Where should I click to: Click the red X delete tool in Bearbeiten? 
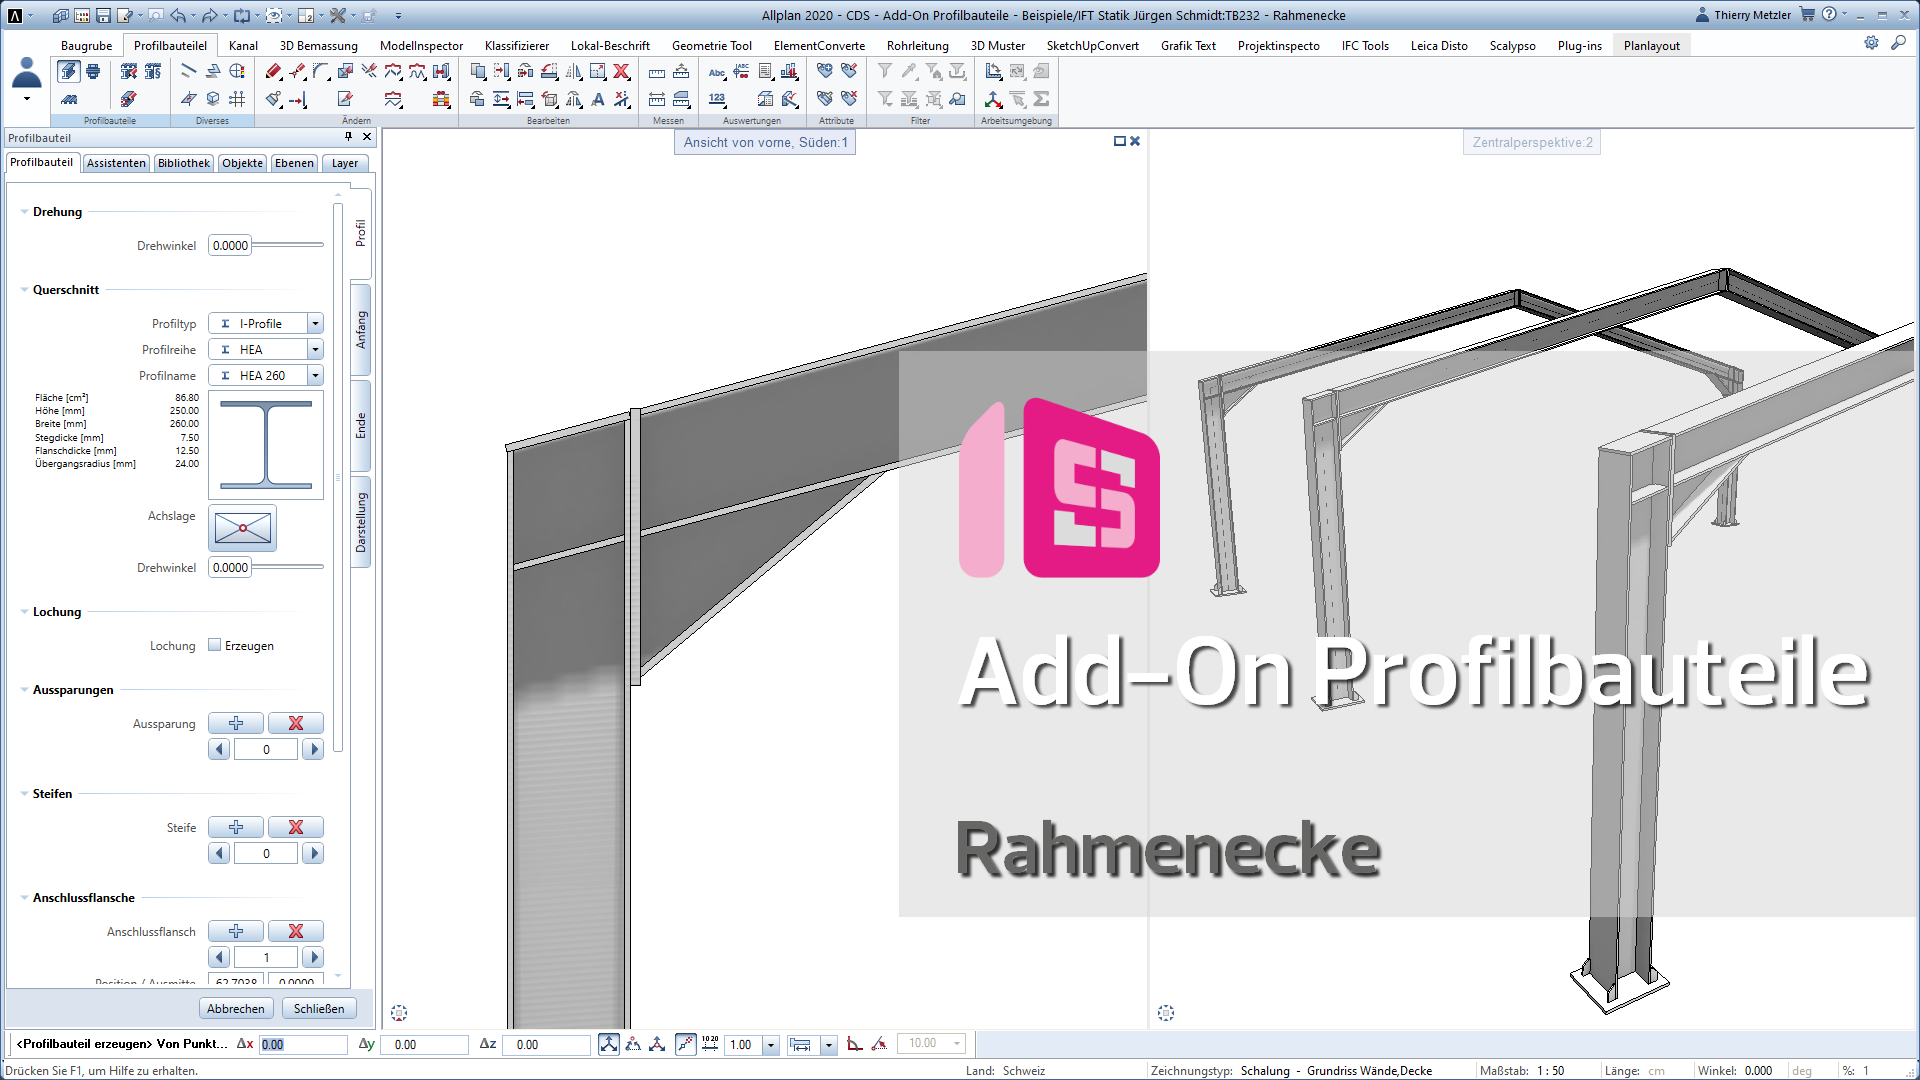[623, 72]
